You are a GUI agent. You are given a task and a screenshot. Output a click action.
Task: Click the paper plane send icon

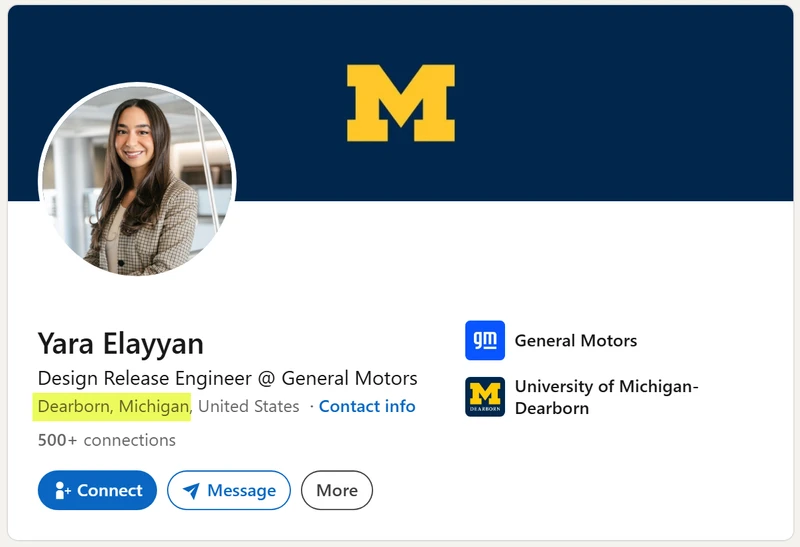coord(191,491)
